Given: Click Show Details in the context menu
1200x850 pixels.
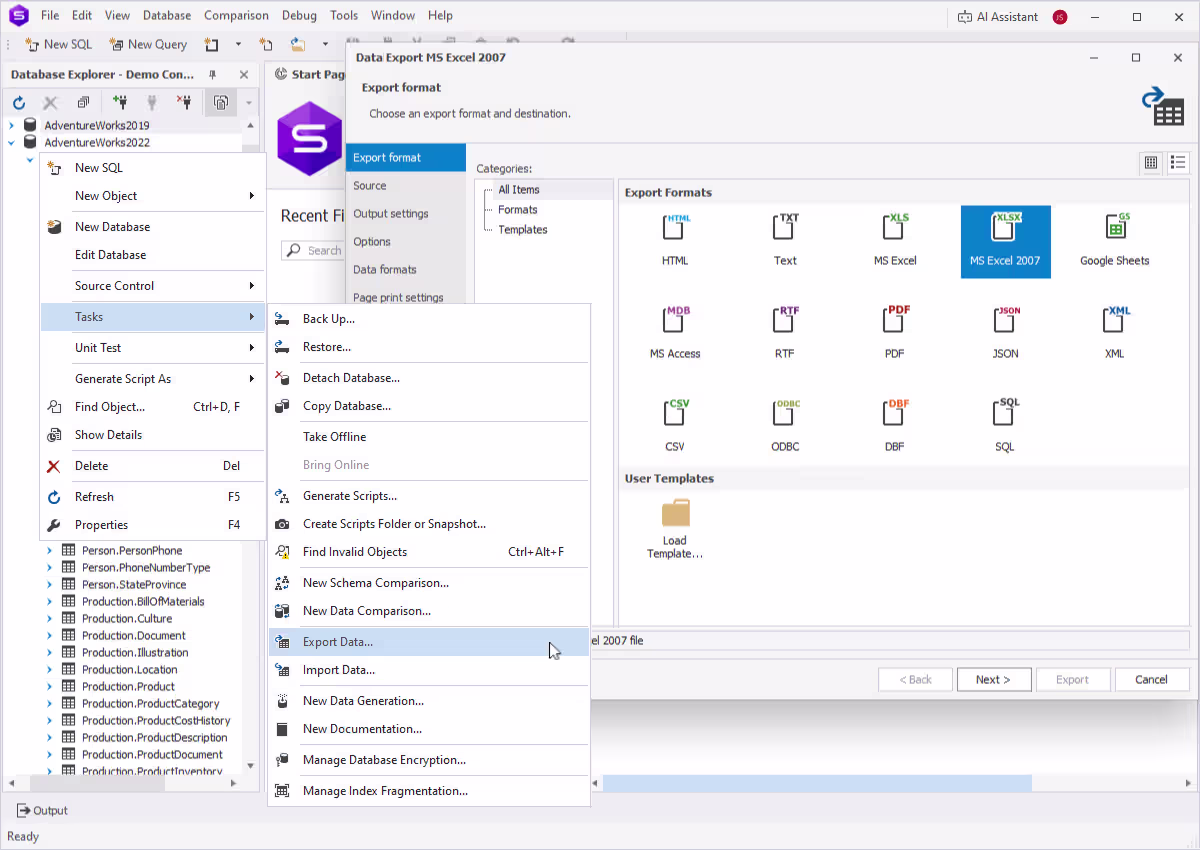Looking at the screenshot, I should point(153,435).
